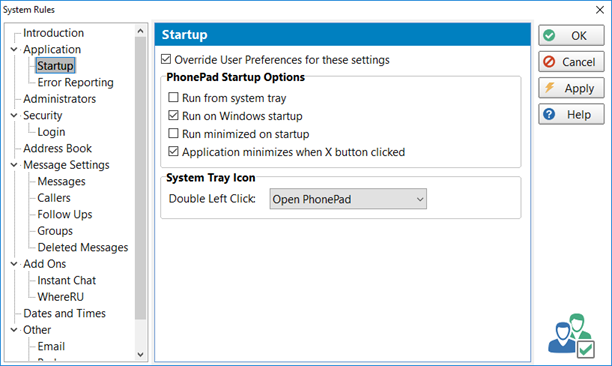This screenshot has width=612, height=366.
Task: Click the users with checkmark logo icon
Action: click(571, 336)
